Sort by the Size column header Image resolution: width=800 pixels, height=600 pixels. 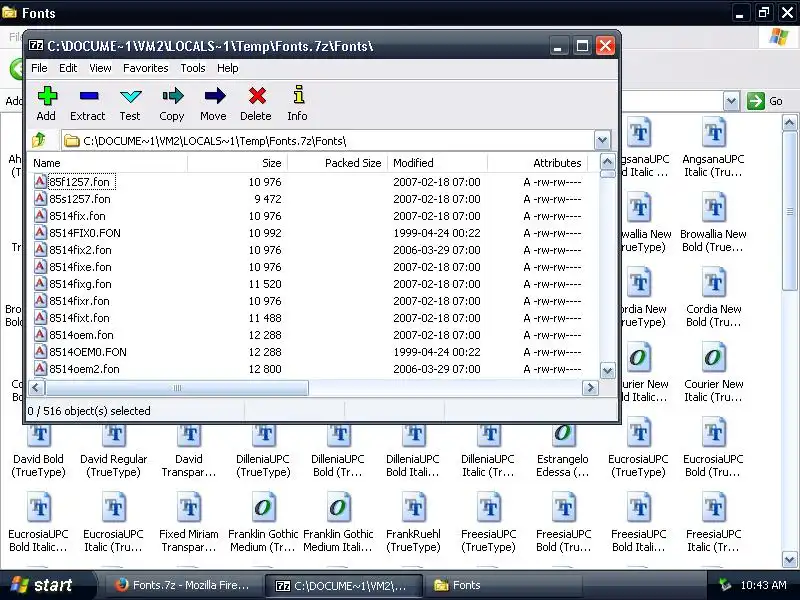[237, 163]
